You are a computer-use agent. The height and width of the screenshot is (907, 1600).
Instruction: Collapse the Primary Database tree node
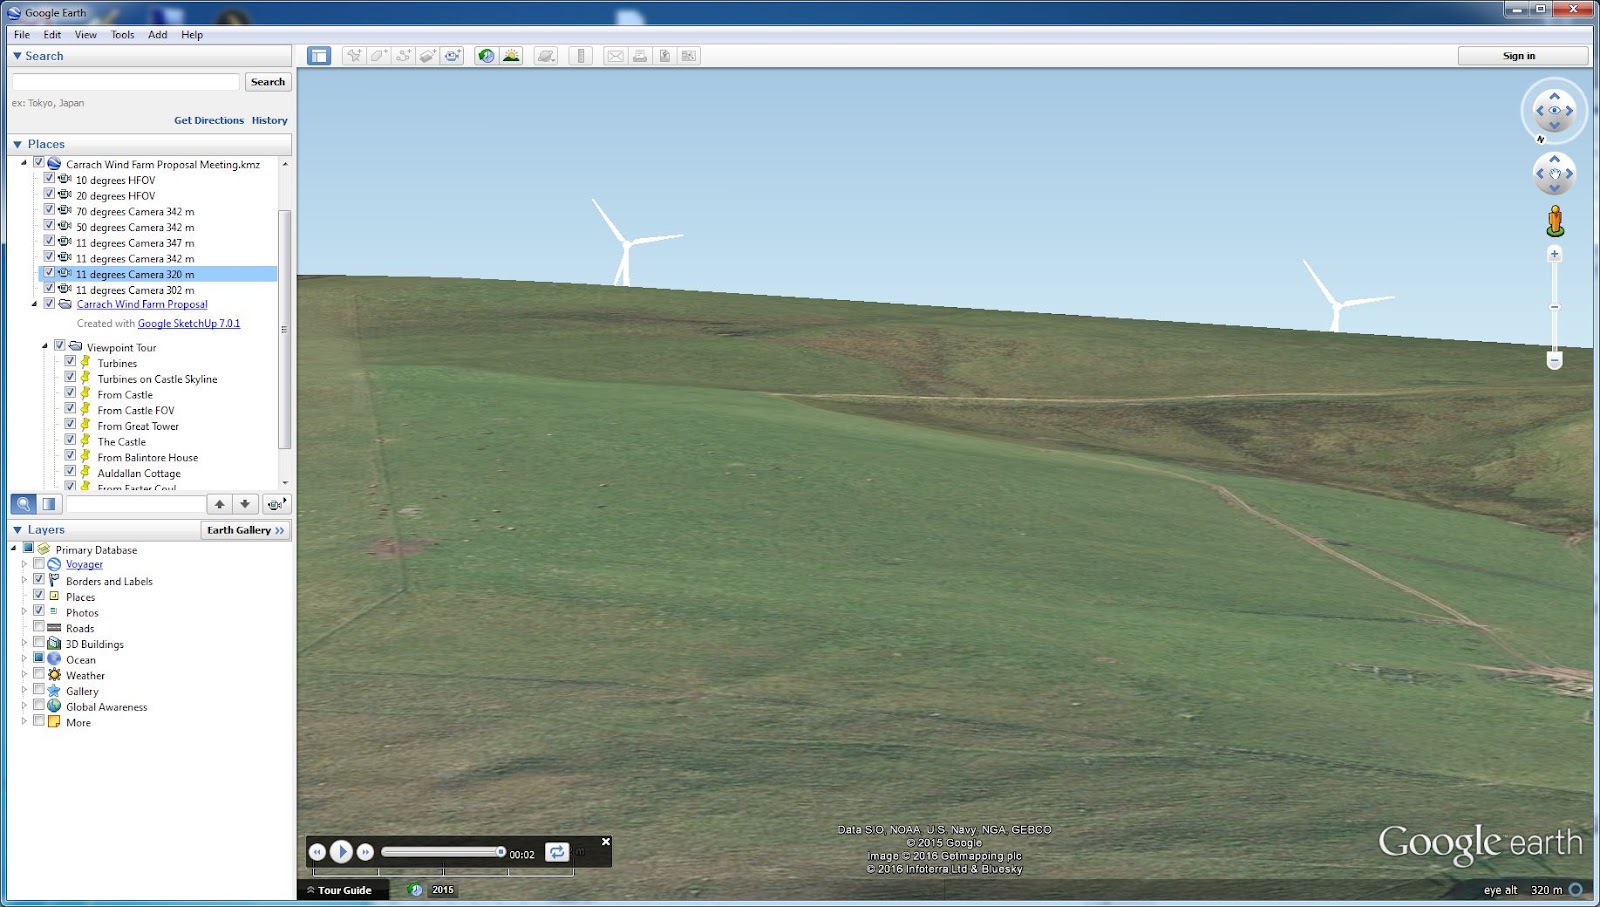pyautogui.click(x=14, y=548)
